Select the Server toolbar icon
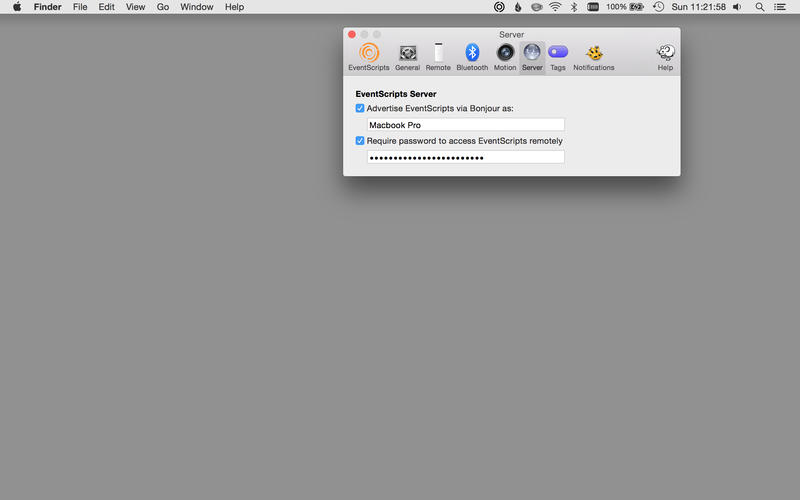The width and height of the screenshot is (800, 500). [532, 56]
